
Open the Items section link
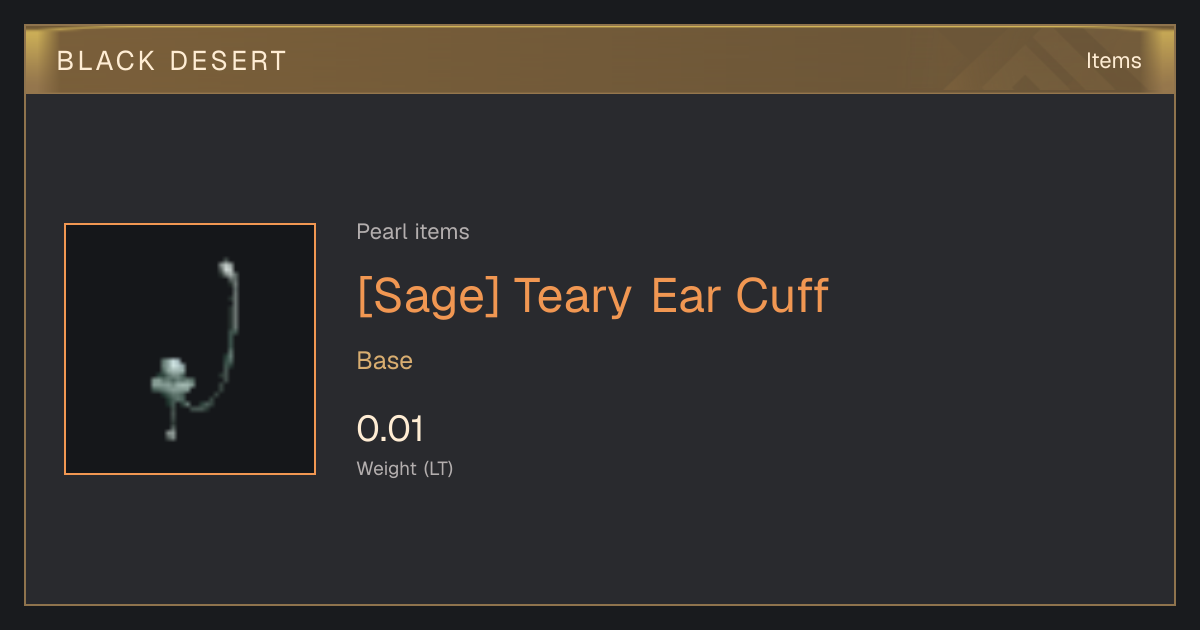point(1113,61)
